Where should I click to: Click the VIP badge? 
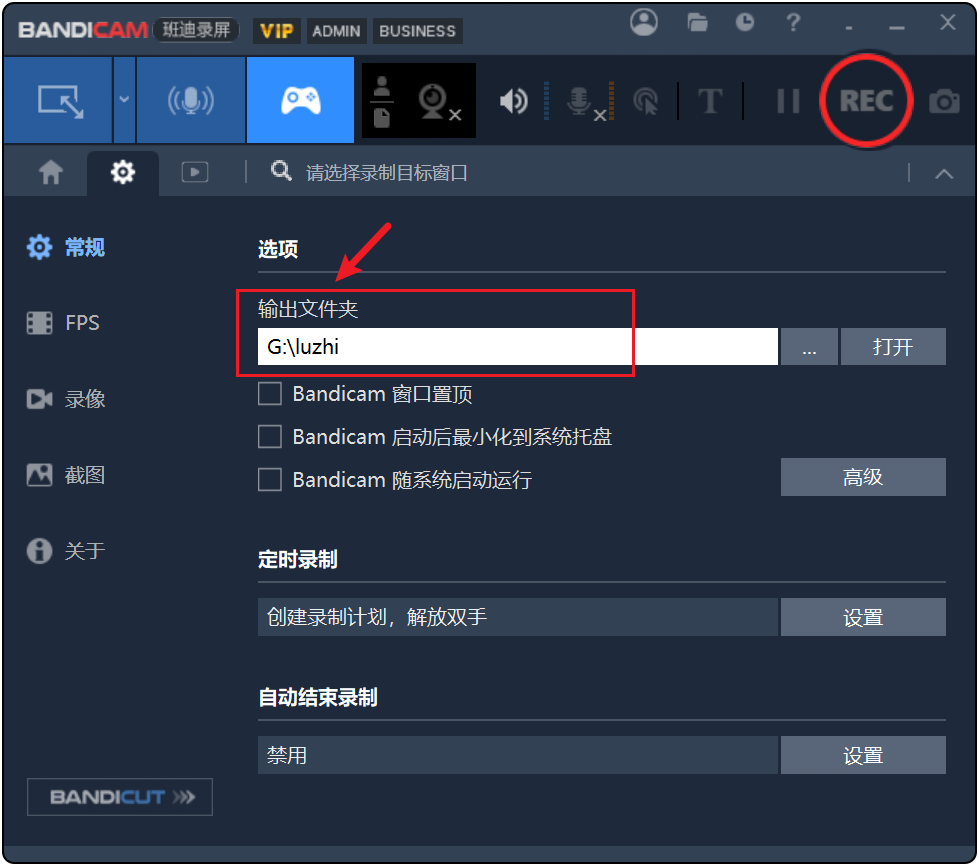click(277, 31)
